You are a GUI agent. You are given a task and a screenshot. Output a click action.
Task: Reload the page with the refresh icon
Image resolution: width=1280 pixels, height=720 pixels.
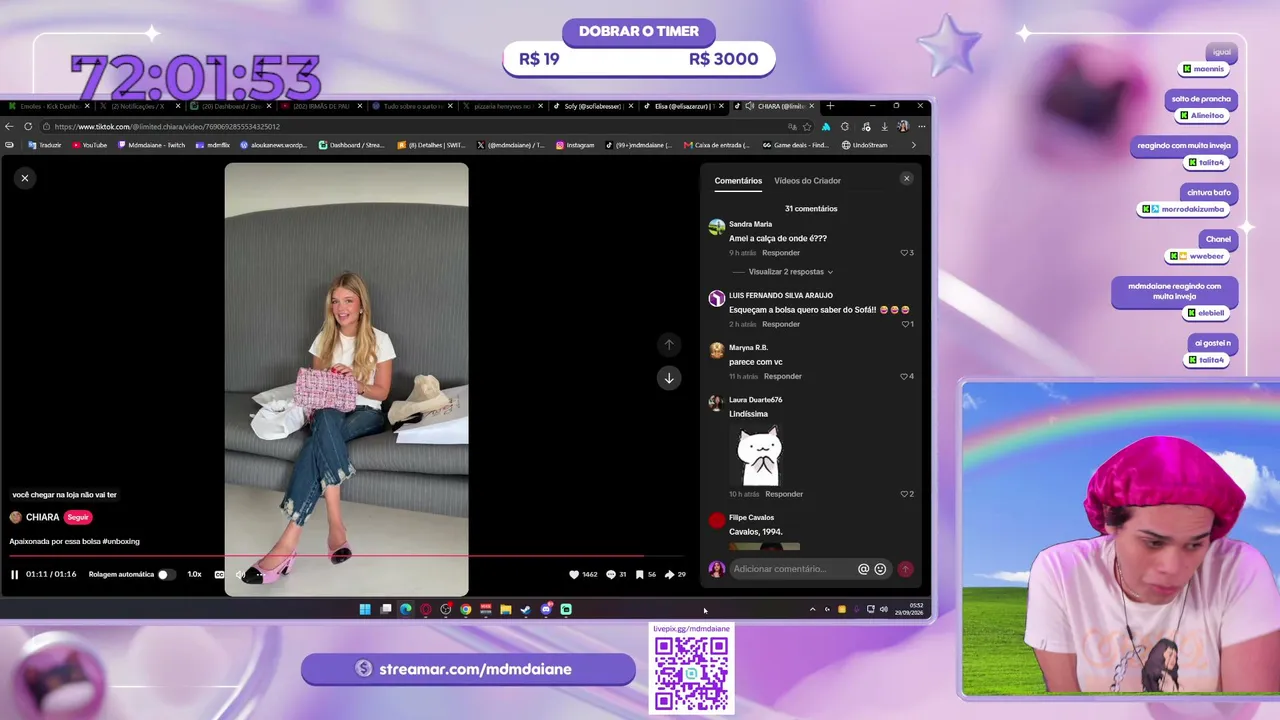point(28,127)
